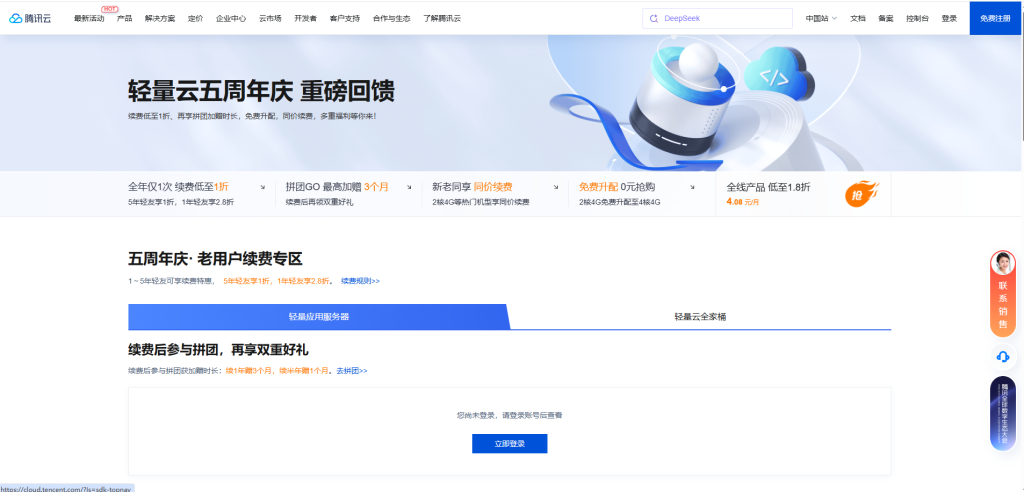Focus the DeepSeek search input field

coord(717,18)
